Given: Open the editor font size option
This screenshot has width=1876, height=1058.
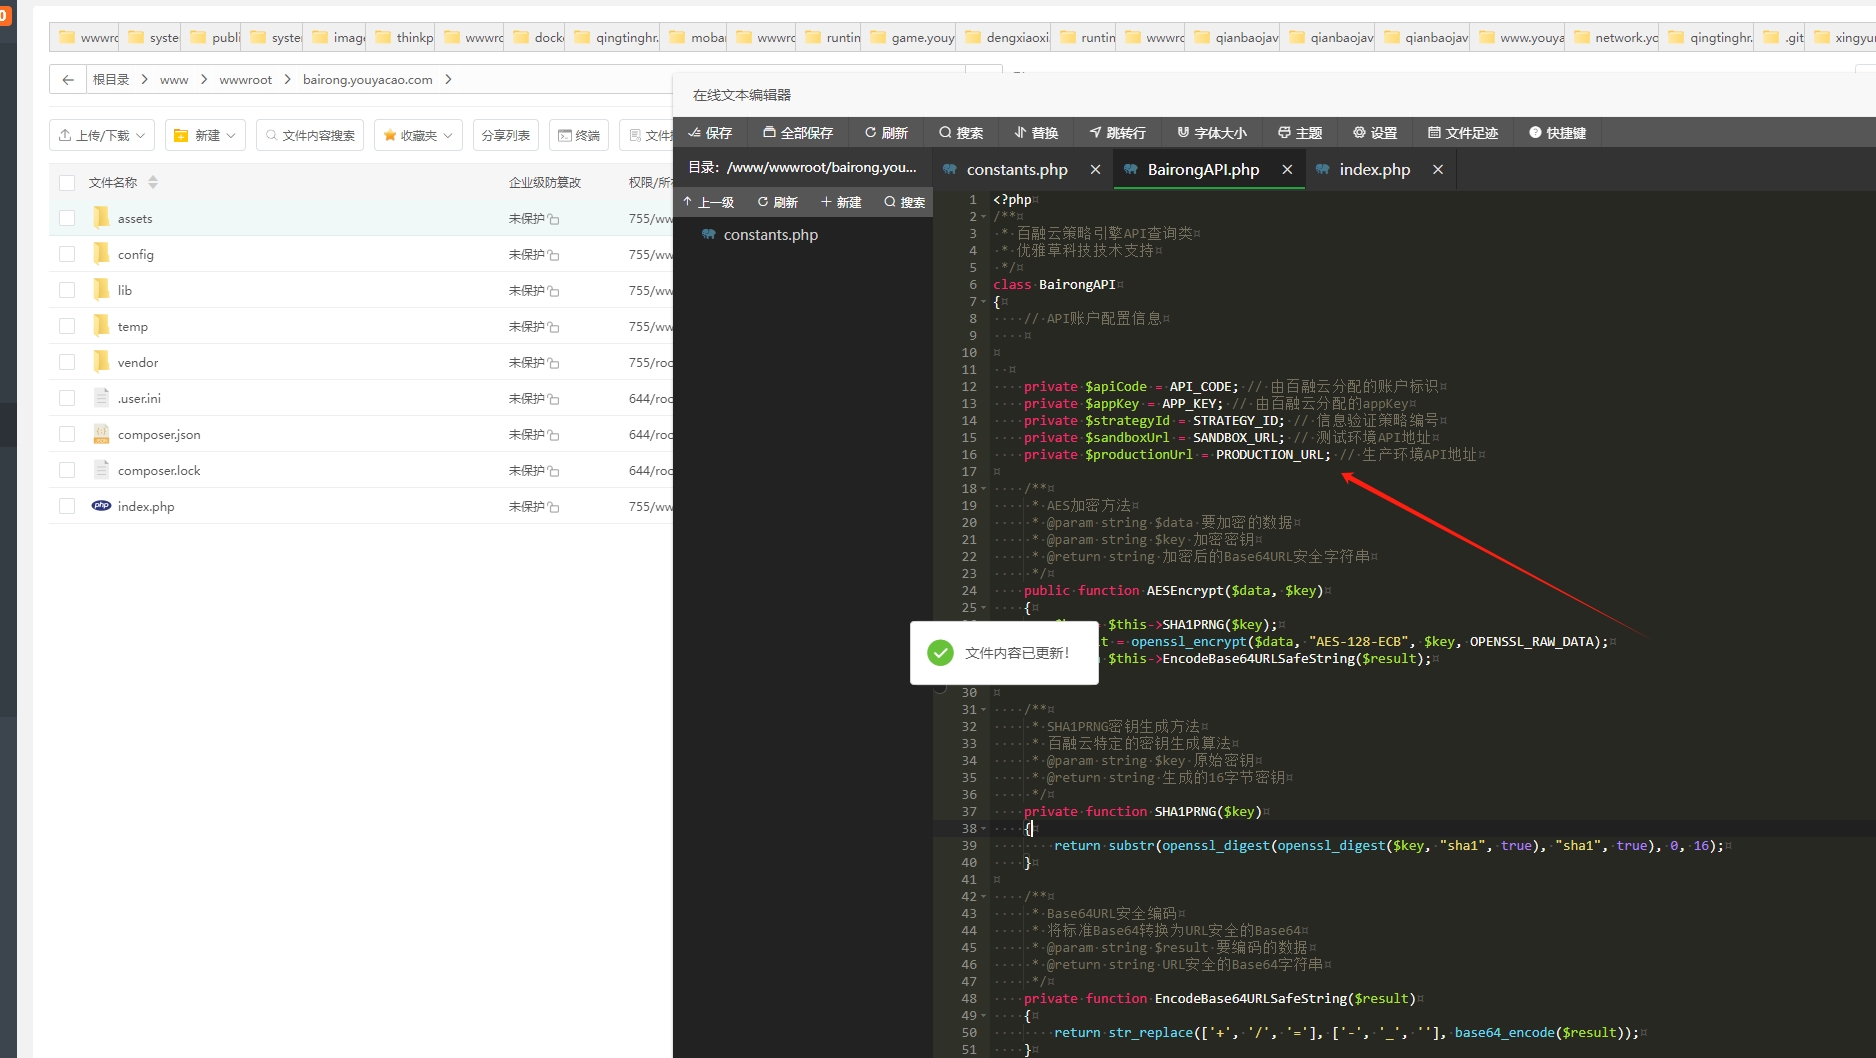Looking at the screenshot, I should [1211, 133].
